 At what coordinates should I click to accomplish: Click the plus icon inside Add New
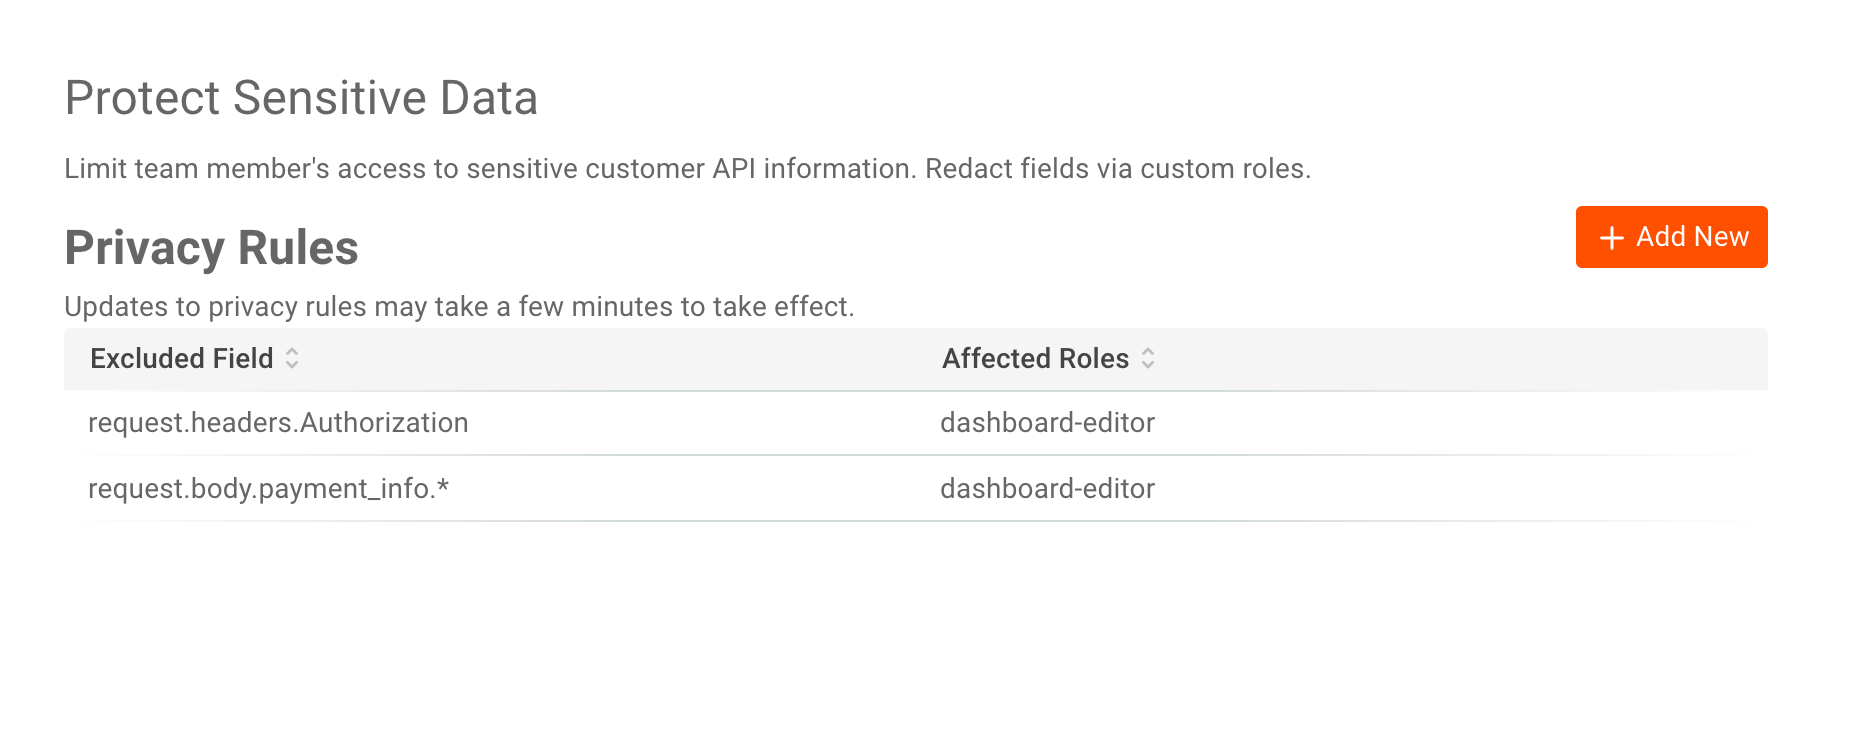pyautogui.click(x=1611, y=238)
